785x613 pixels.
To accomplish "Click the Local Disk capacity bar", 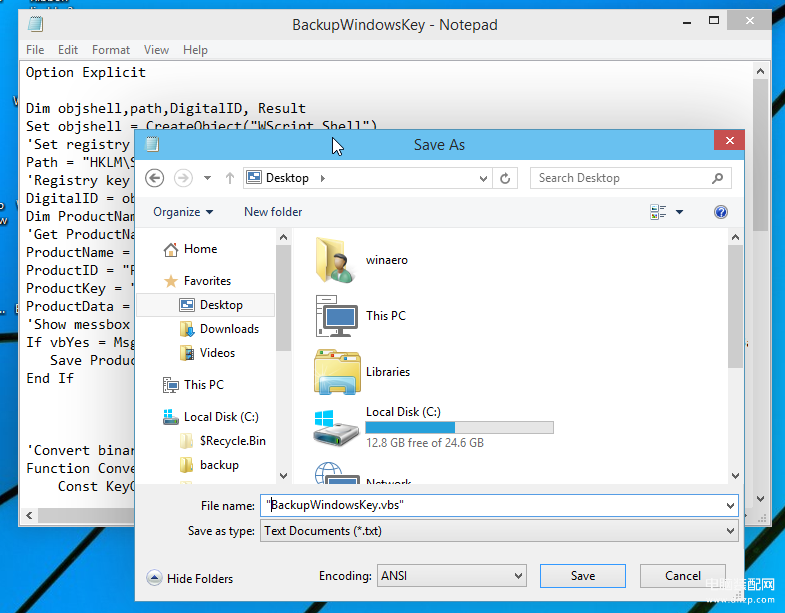I will [x=460, y=427].
